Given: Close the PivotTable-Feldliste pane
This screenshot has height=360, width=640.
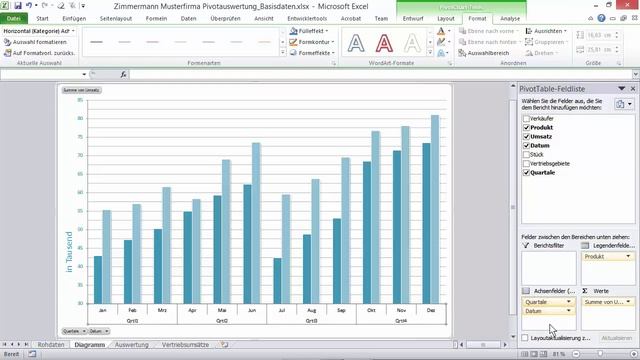Looking at the screenshot, I should (x=633, y=89).
